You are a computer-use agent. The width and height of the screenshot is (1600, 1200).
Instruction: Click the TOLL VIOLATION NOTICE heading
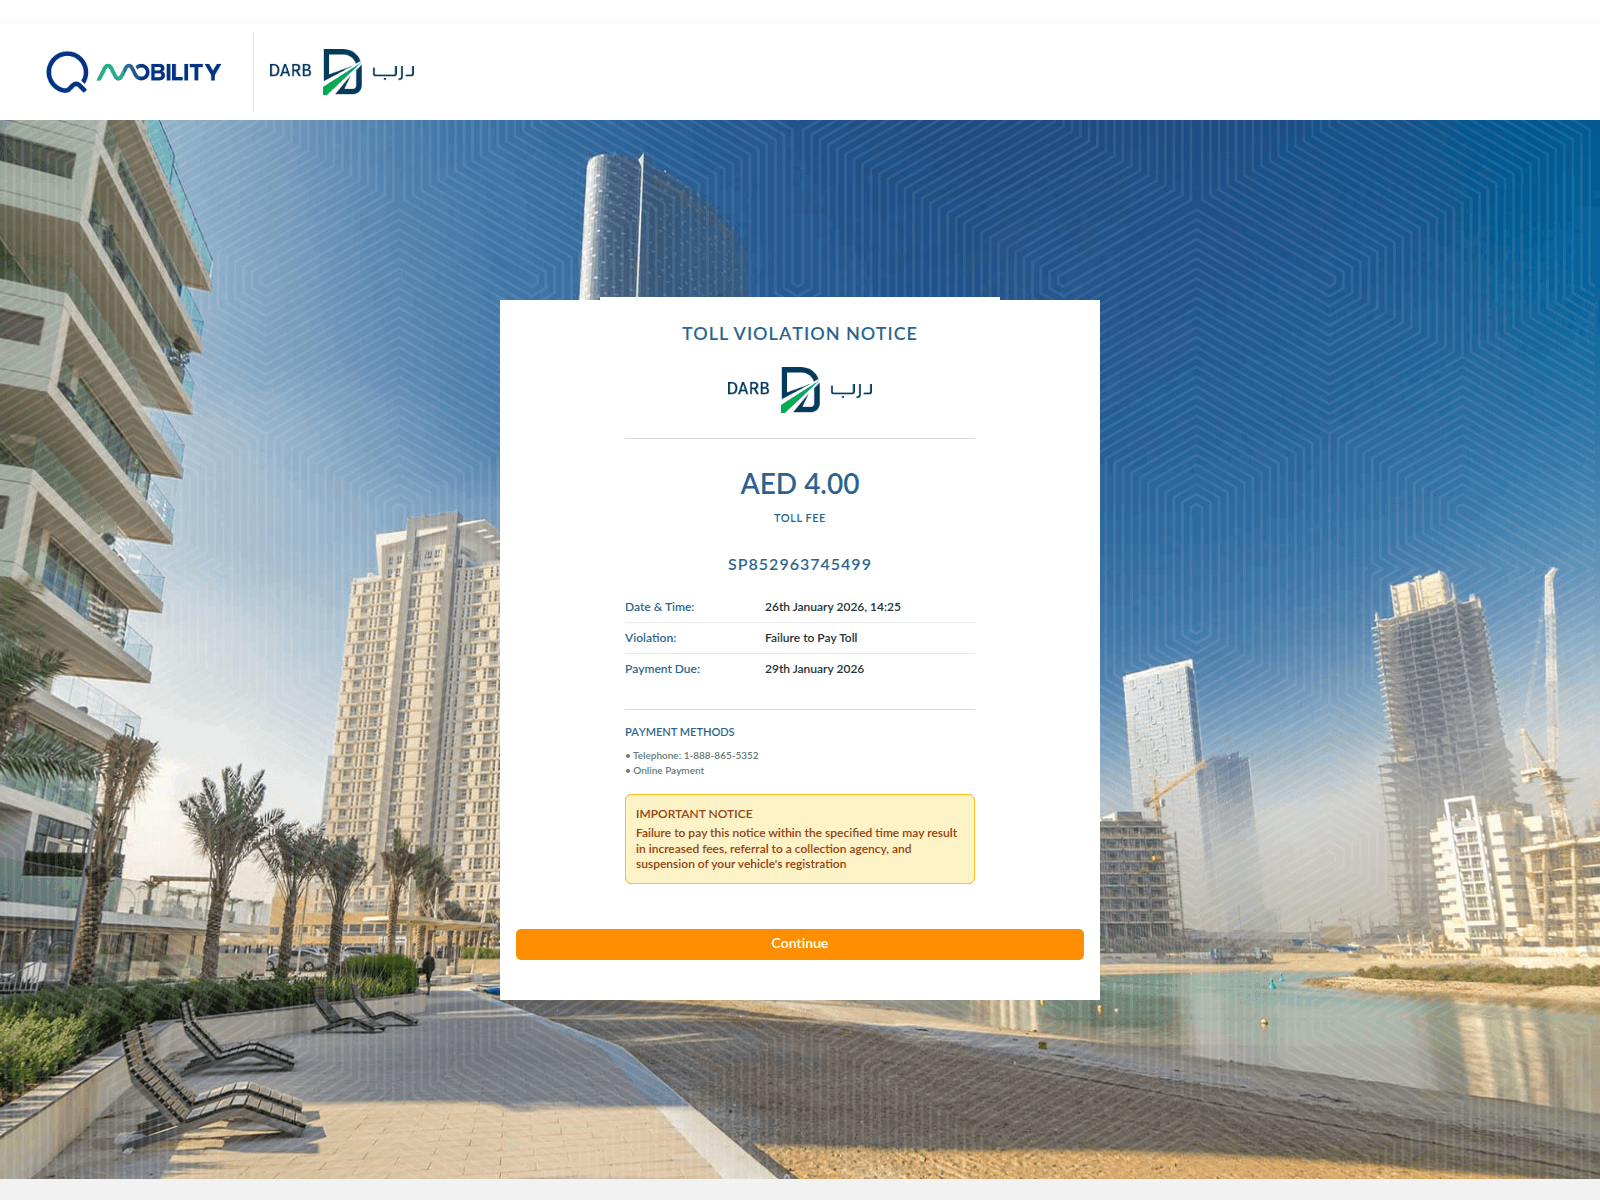[x=799, y=334]
